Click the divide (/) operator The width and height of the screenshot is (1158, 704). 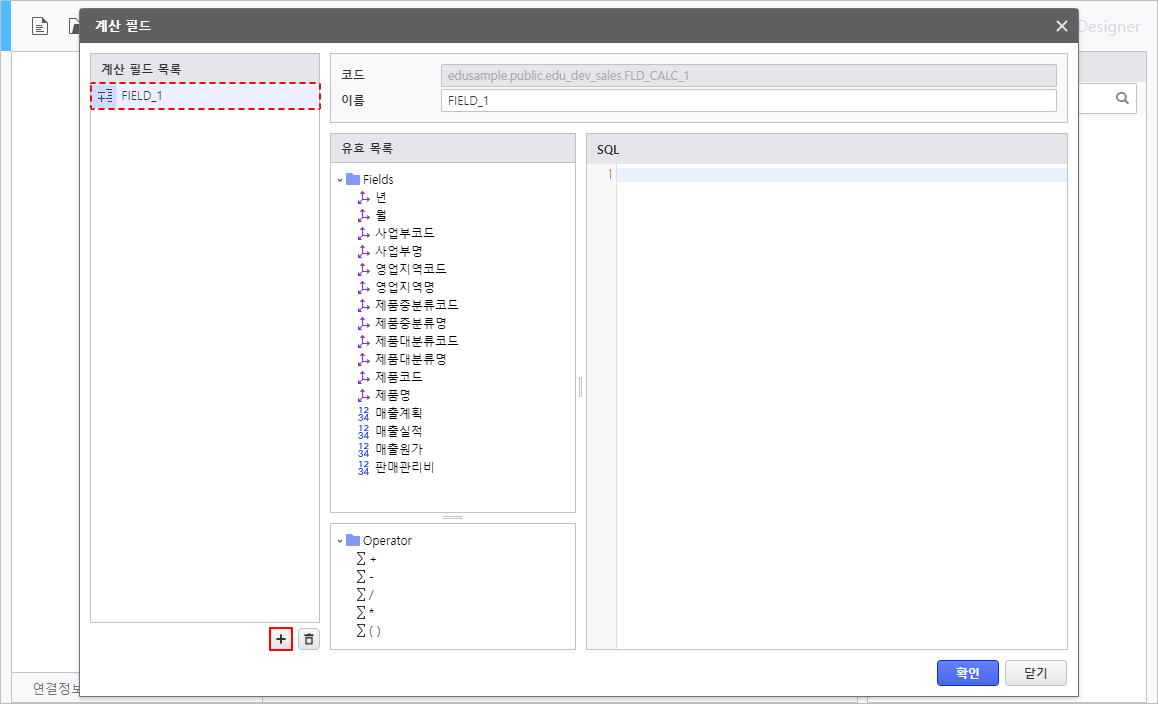pyautogui.click(x=365, y=595)
